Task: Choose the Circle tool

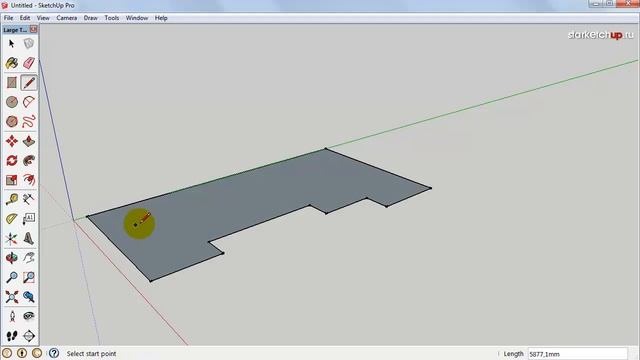Action: coord(11,102)
